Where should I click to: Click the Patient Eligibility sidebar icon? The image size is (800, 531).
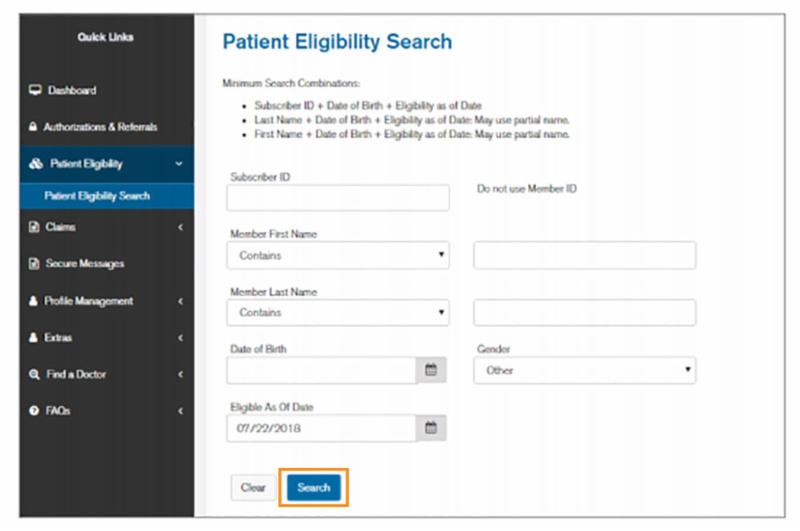coord(34,164)
